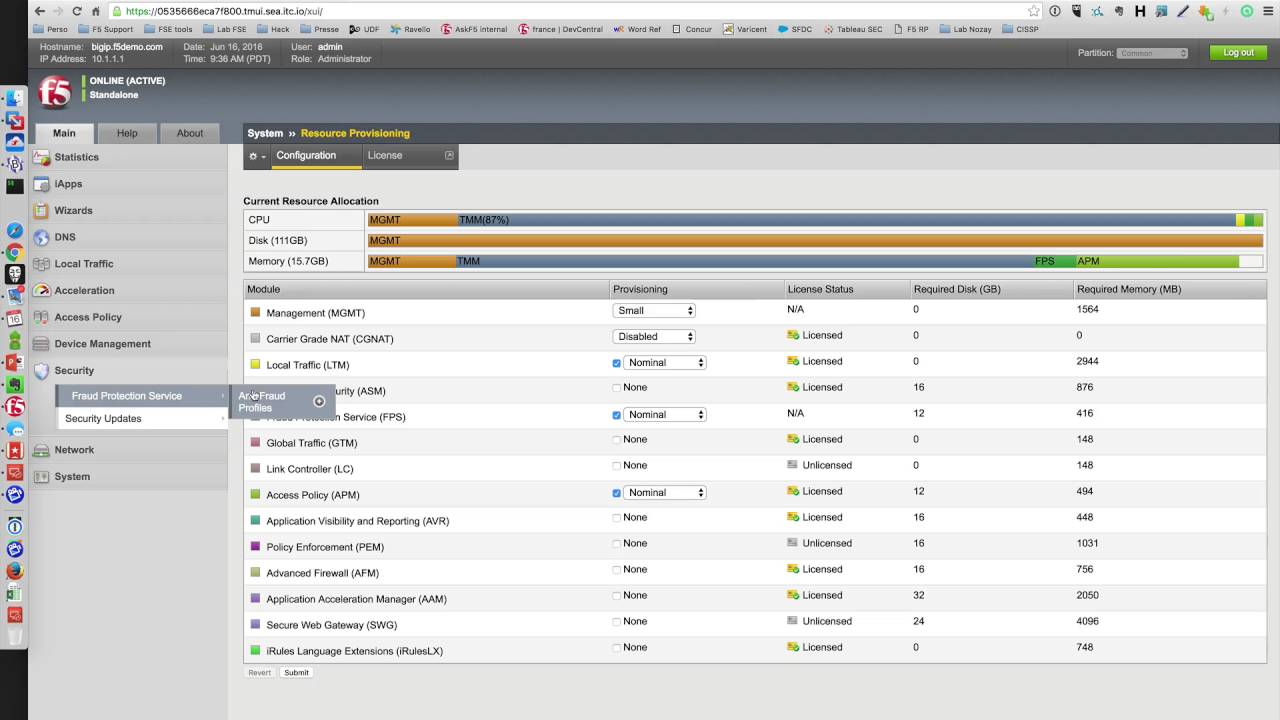This screenshot has height=720, width=1280.
Task: Expand the Security Updates submenu arrow
Action: tap(222, 419)
